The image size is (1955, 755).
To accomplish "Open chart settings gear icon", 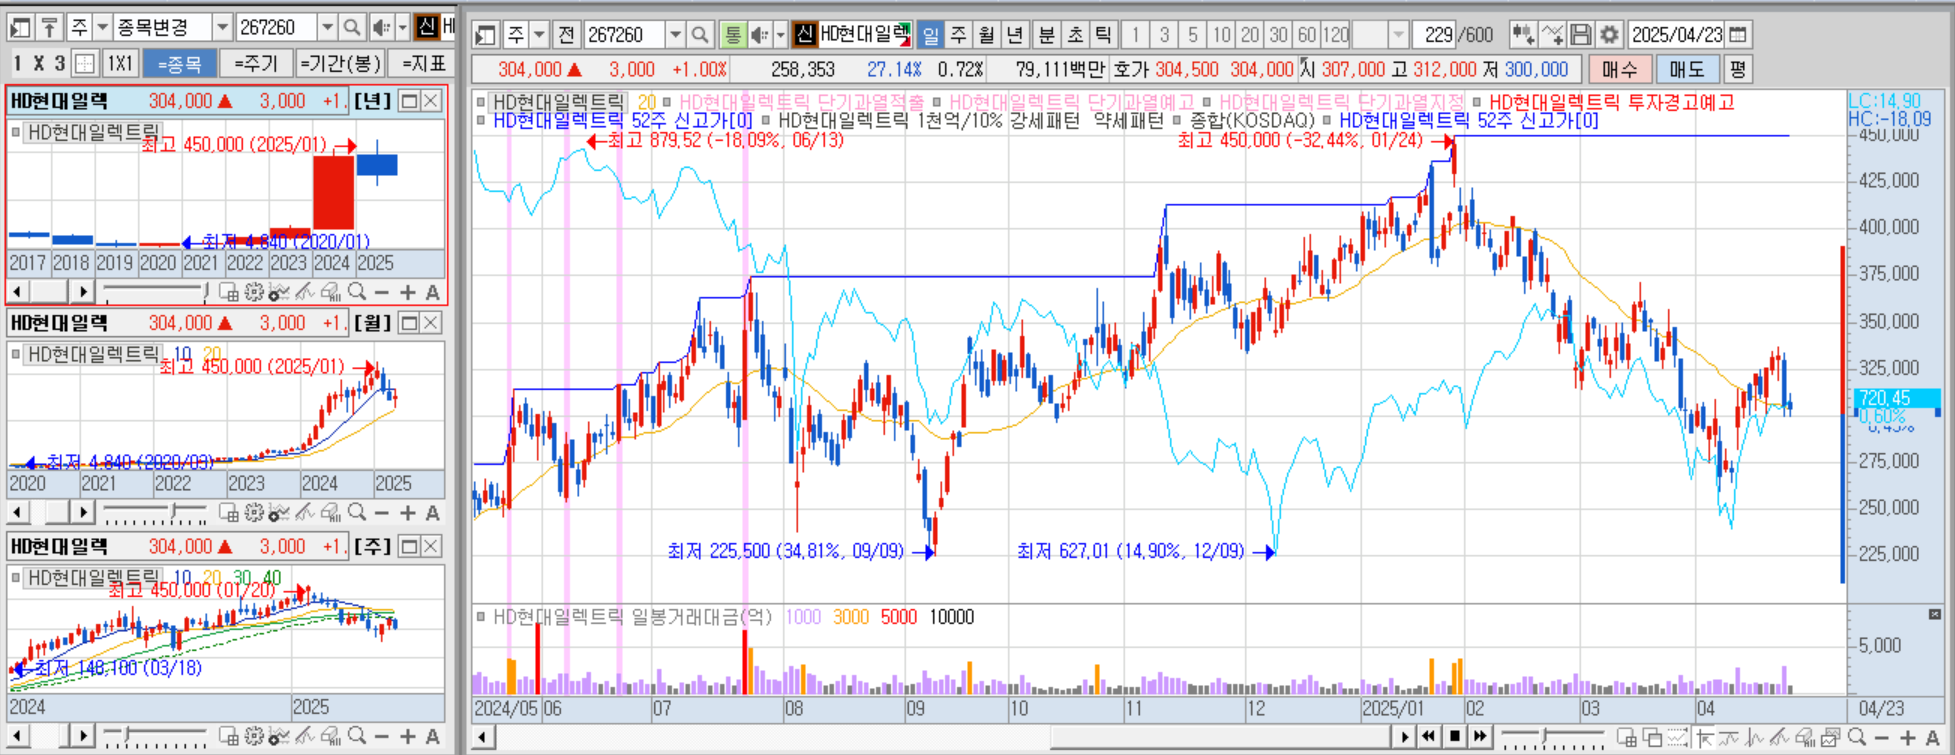I will pyautogui.click(x=1609, y=35).
